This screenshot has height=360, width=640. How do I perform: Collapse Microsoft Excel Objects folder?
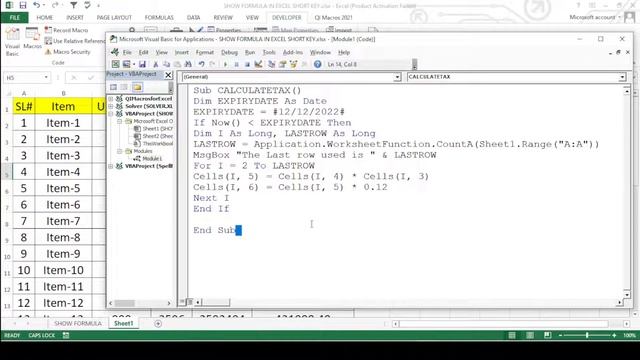(120, 121)
